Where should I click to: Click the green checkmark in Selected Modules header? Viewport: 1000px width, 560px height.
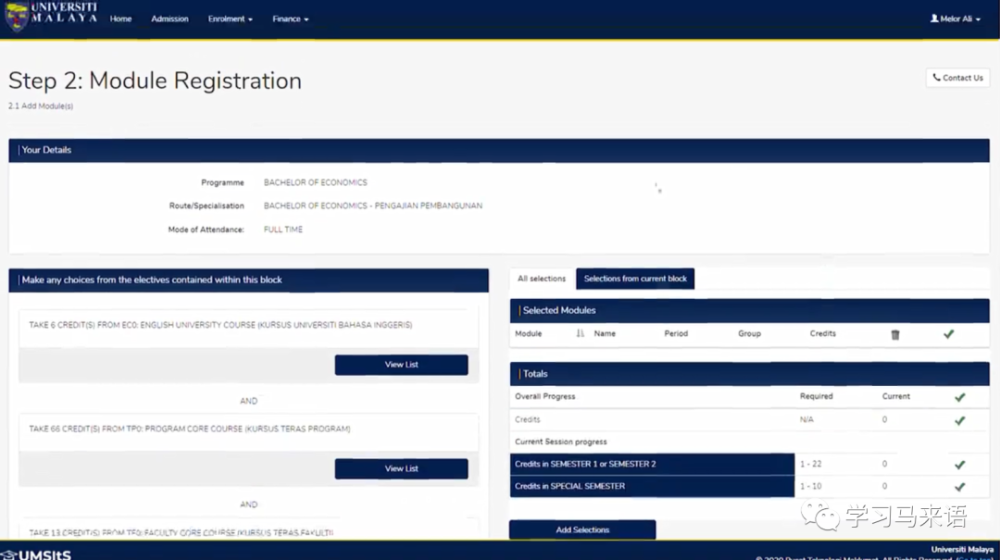click(x=948, y=334)
